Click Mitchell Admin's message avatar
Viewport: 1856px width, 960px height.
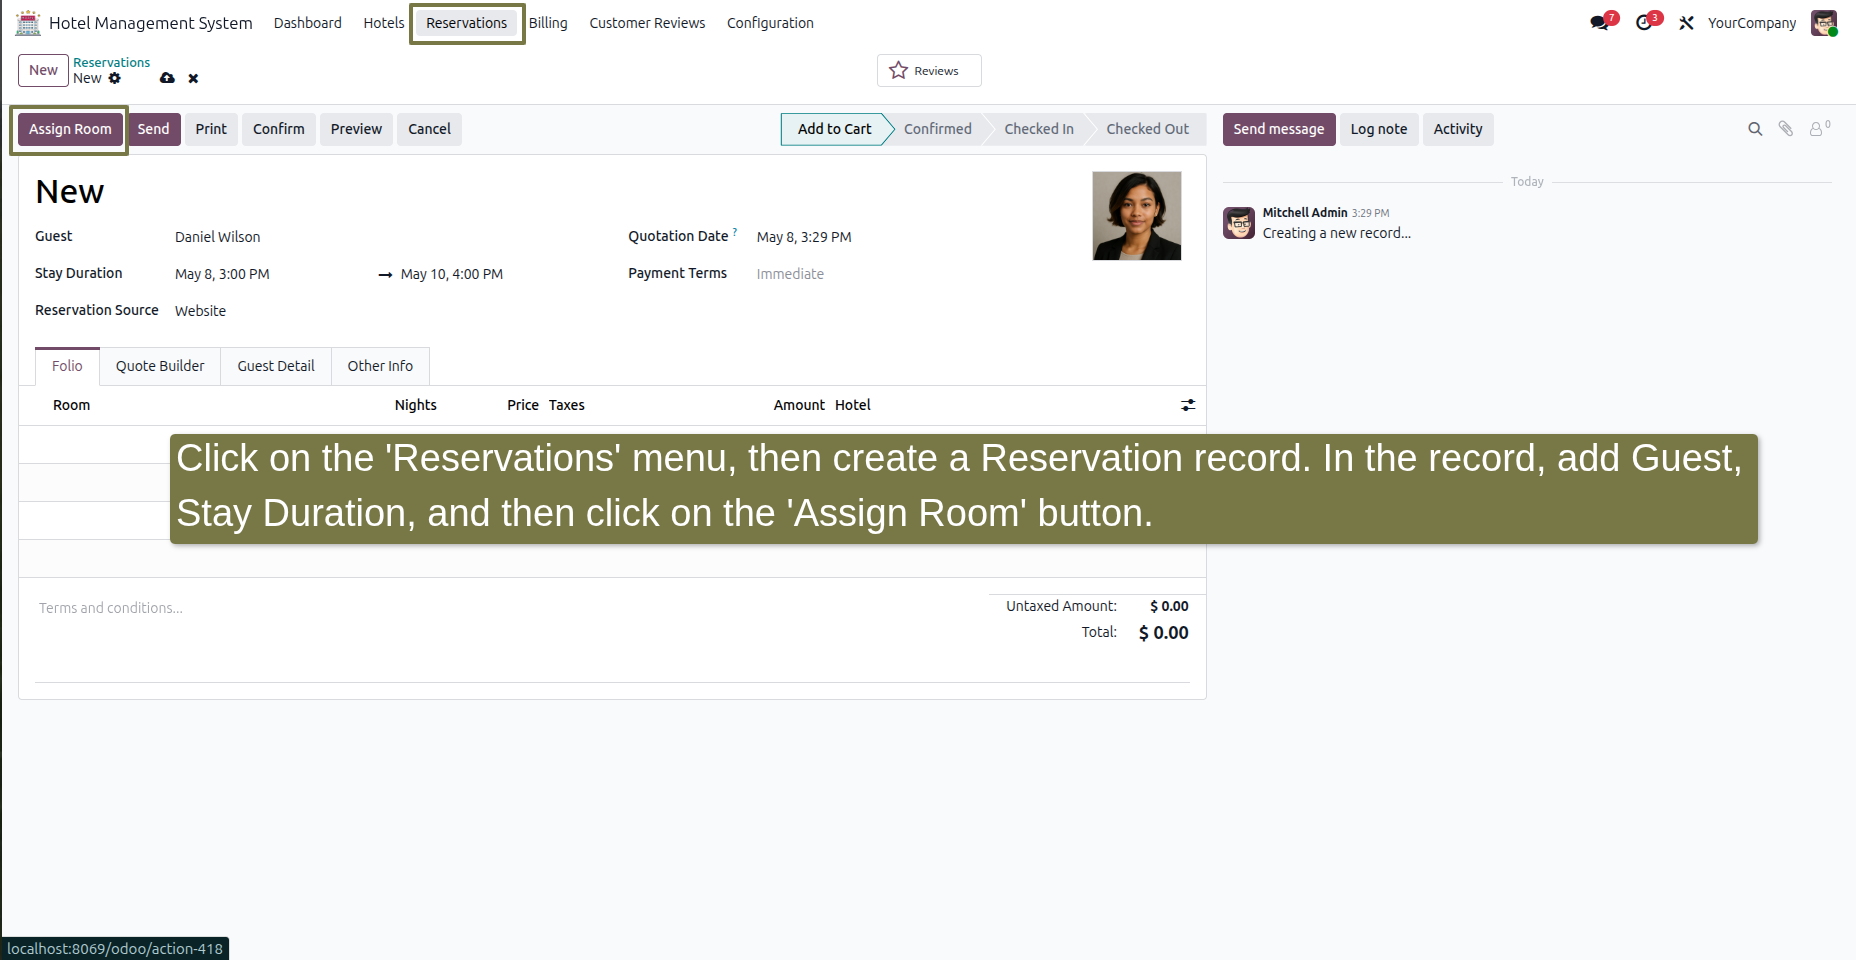[1239, 223]
